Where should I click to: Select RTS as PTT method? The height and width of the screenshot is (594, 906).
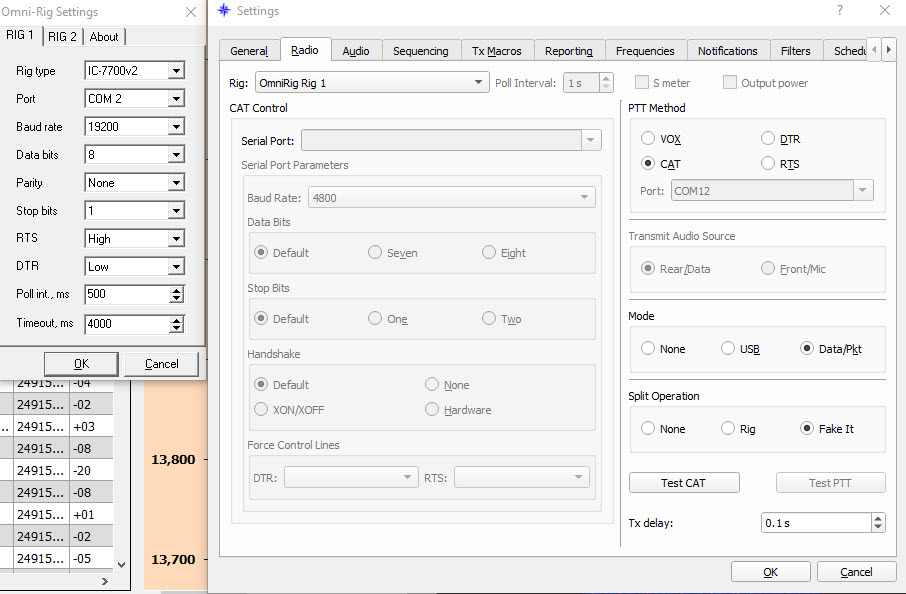[x=767, y=164]
